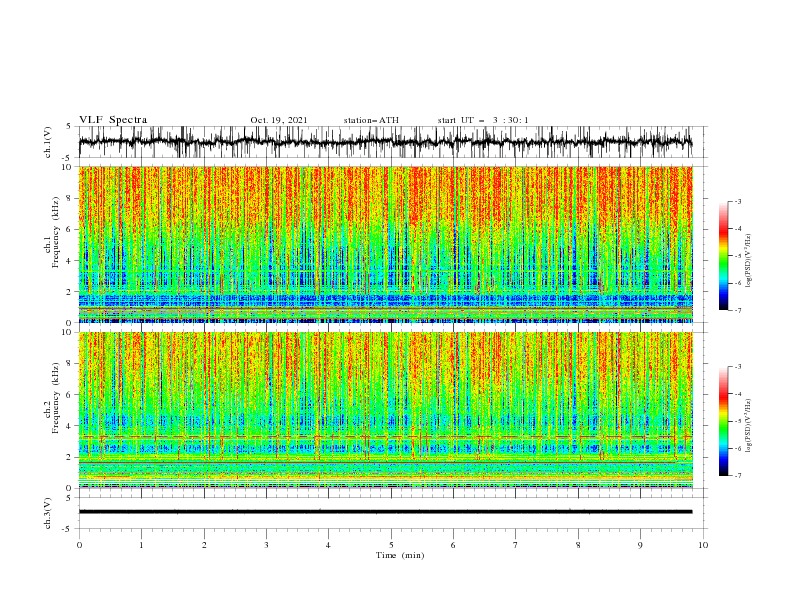Click the "10" tick on the time axis
792x612 pixels.
tap(703, 545)
